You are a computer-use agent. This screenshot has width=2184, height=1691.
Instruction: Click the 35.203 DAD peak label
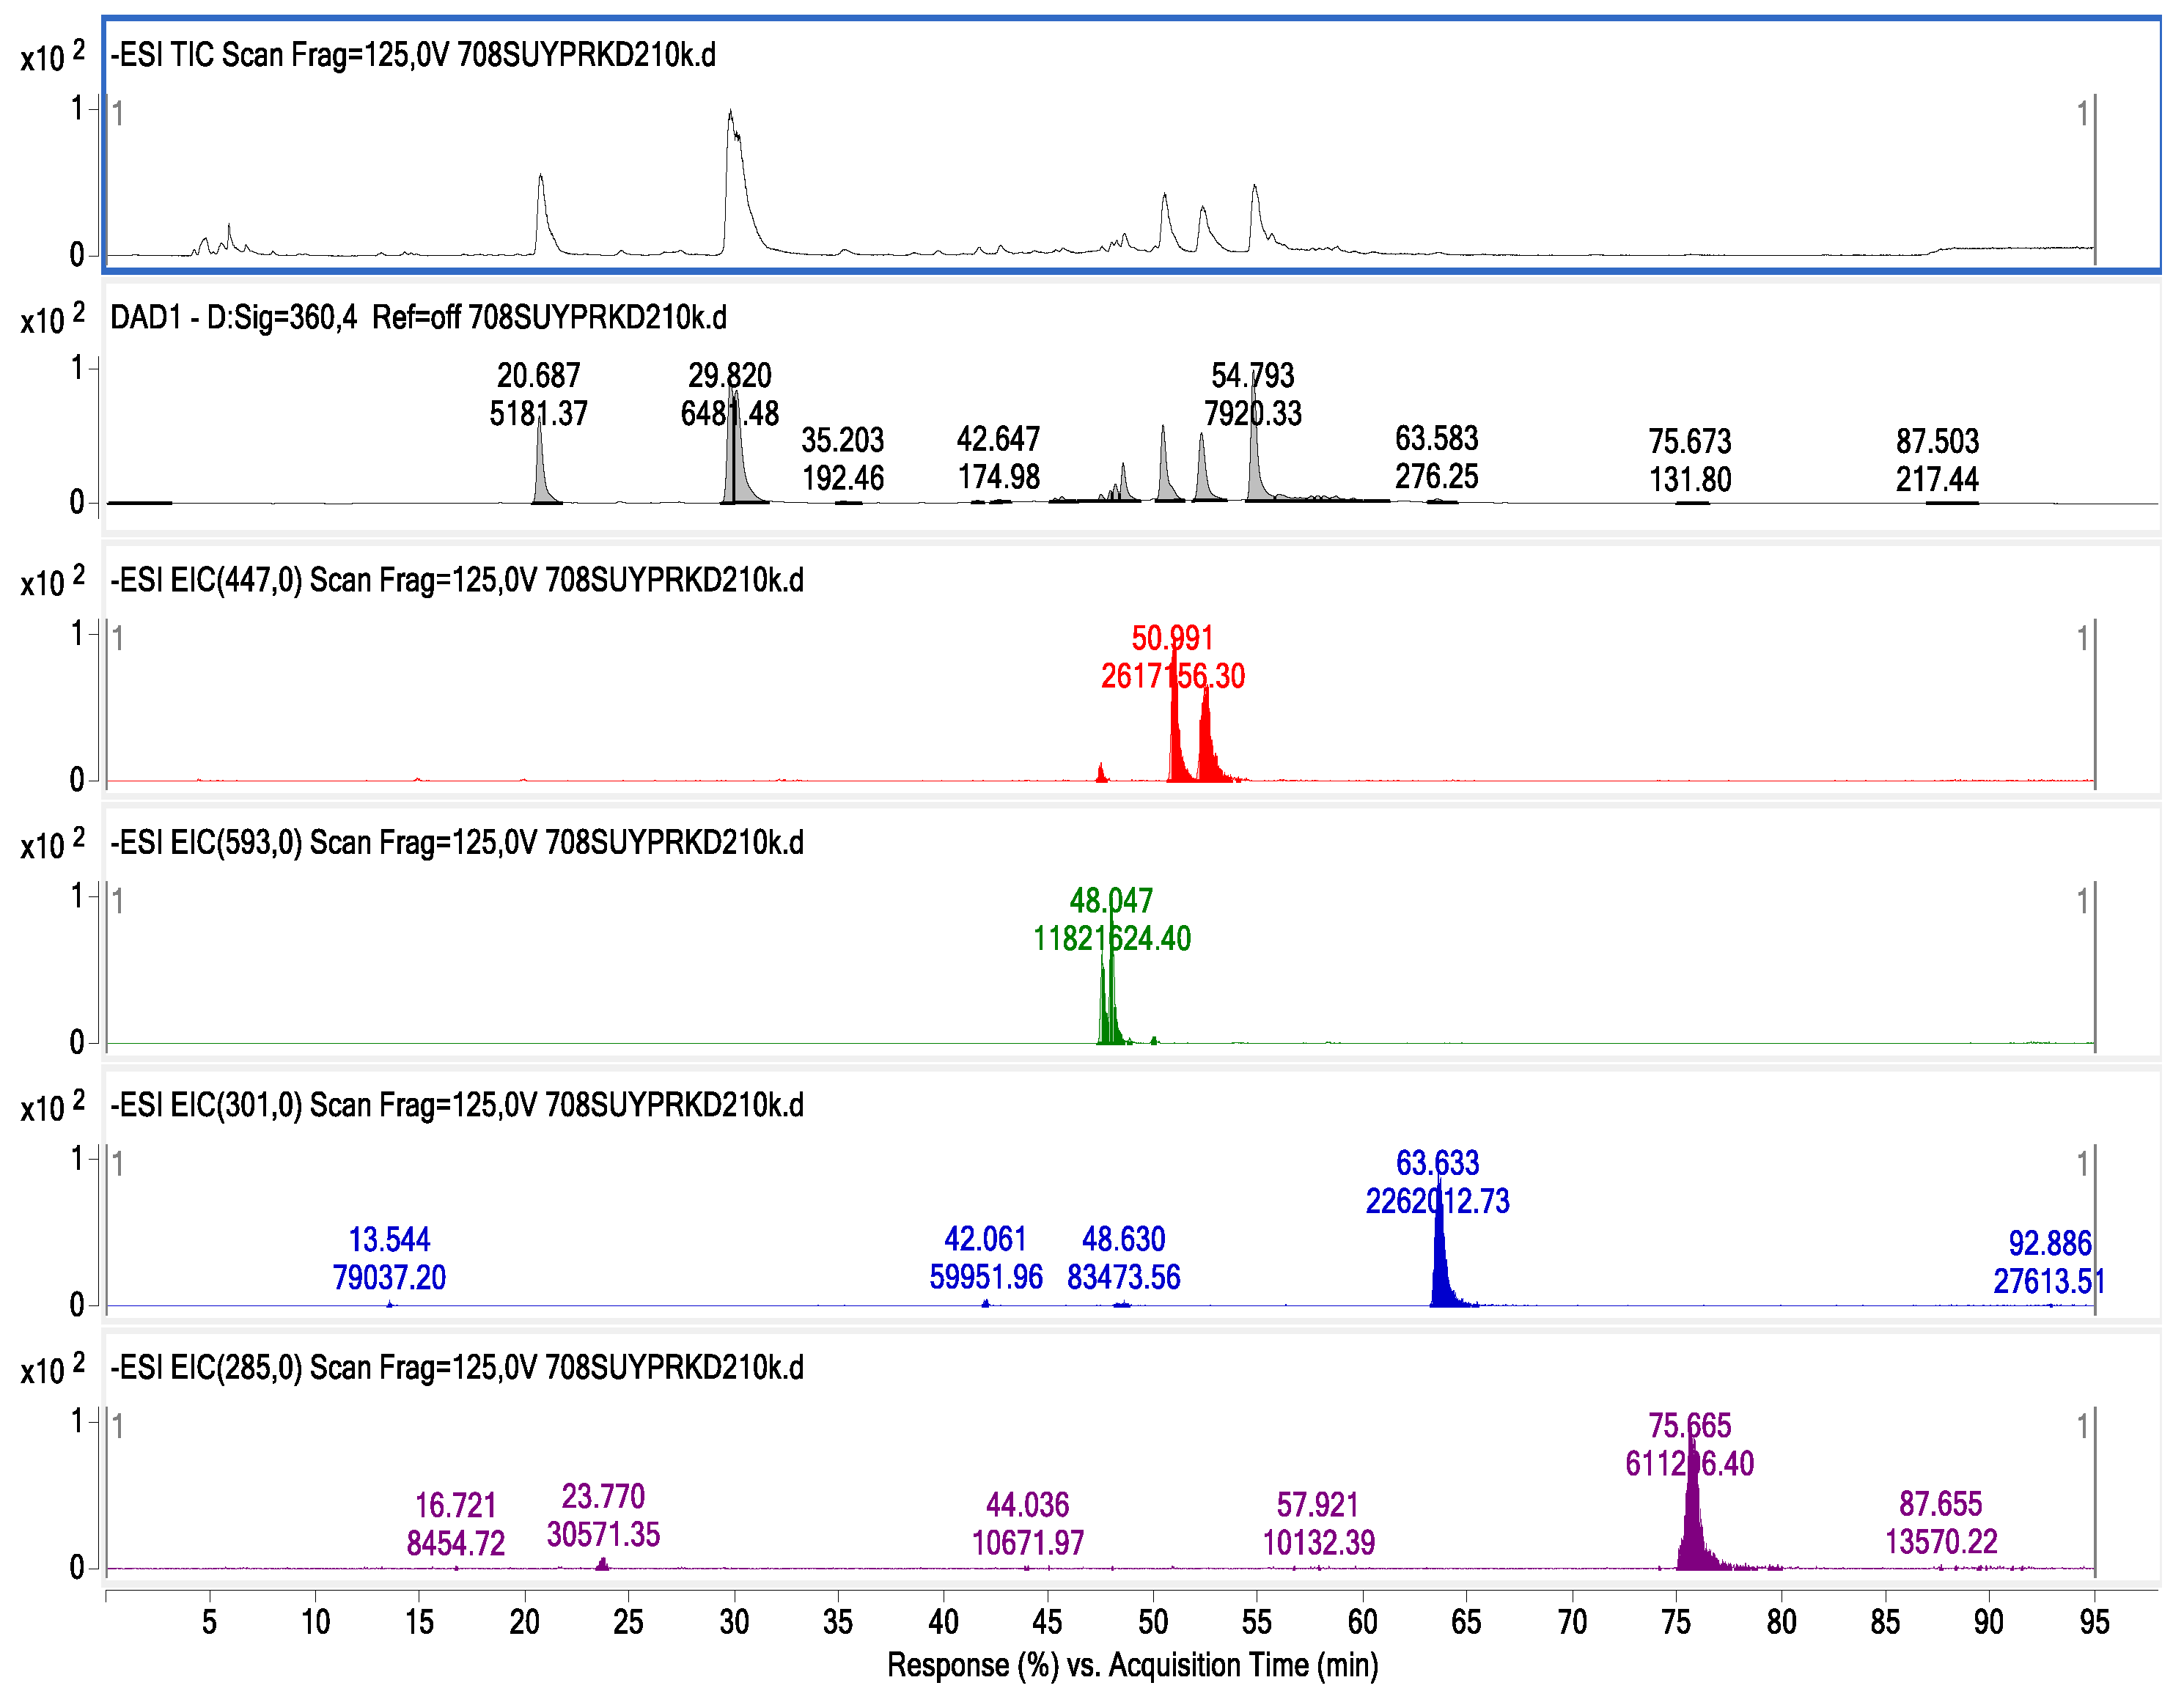842,440
